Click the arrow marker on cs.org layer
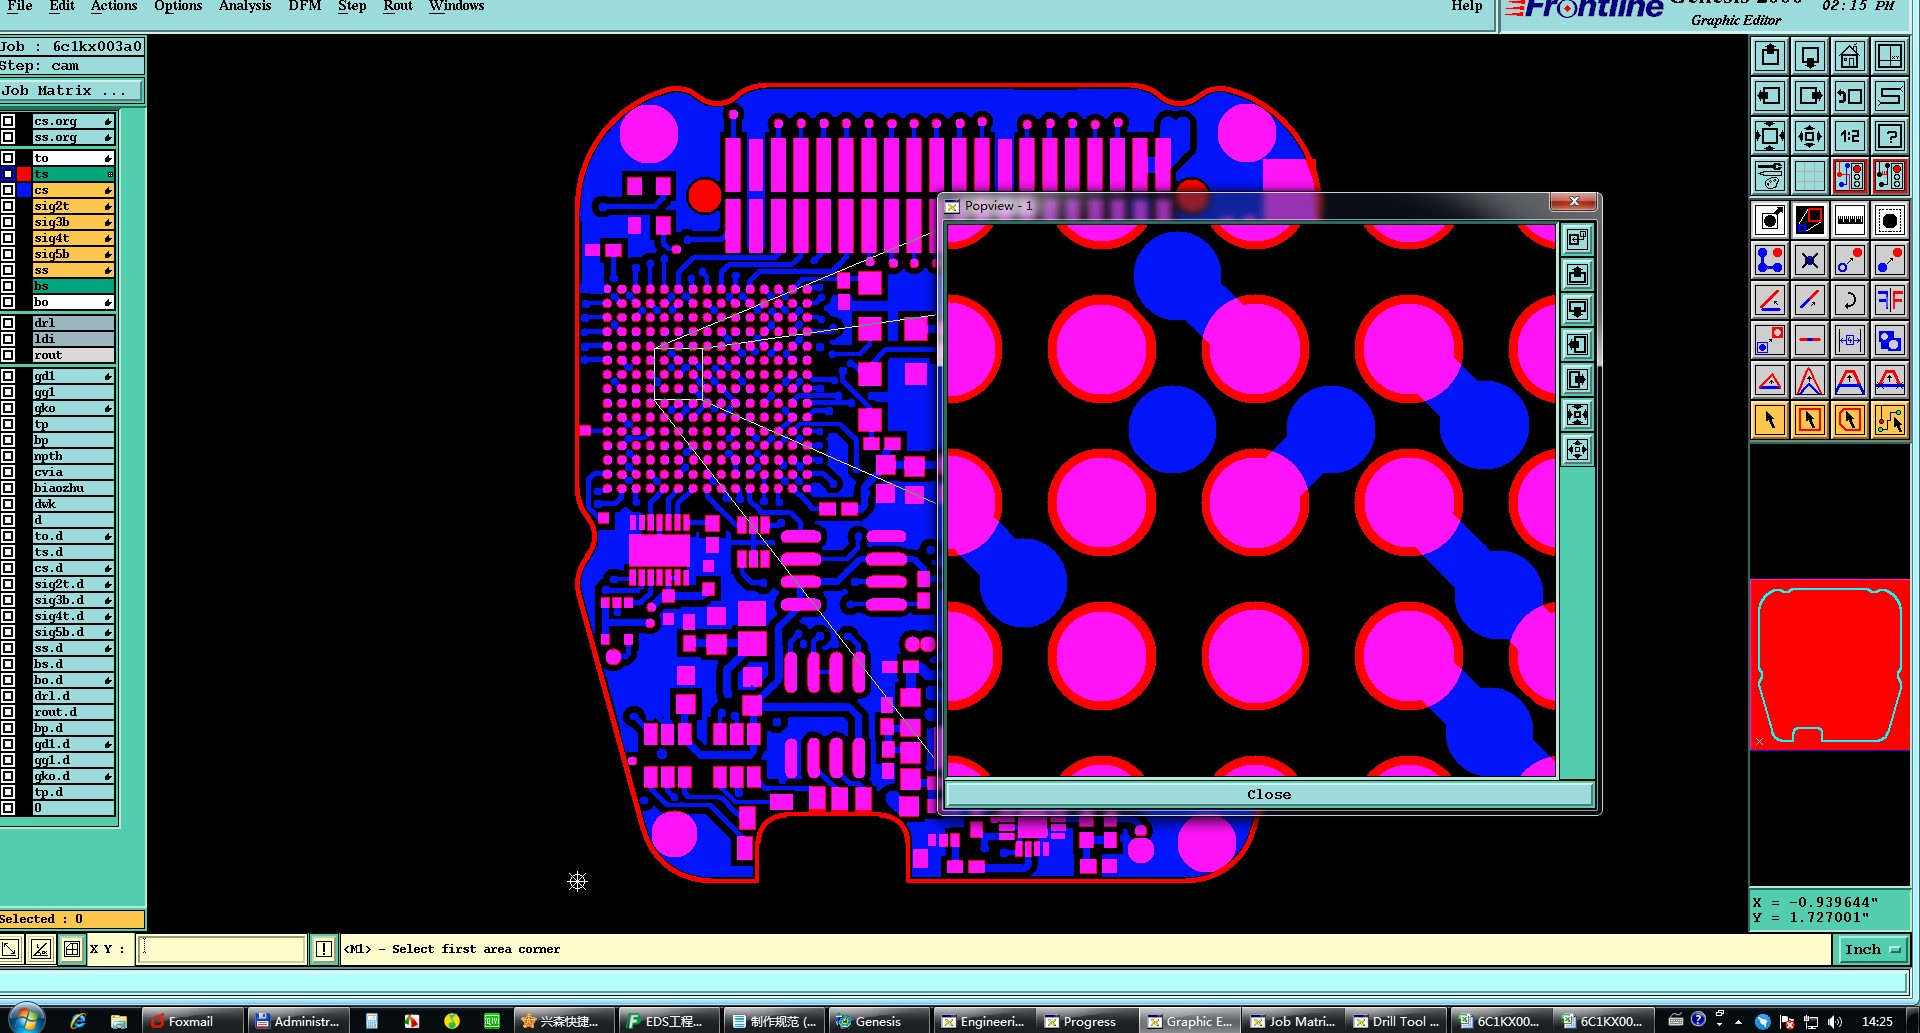Image resolution: width=1920 pixels, height=1033 pixels. tap(108, 121)
